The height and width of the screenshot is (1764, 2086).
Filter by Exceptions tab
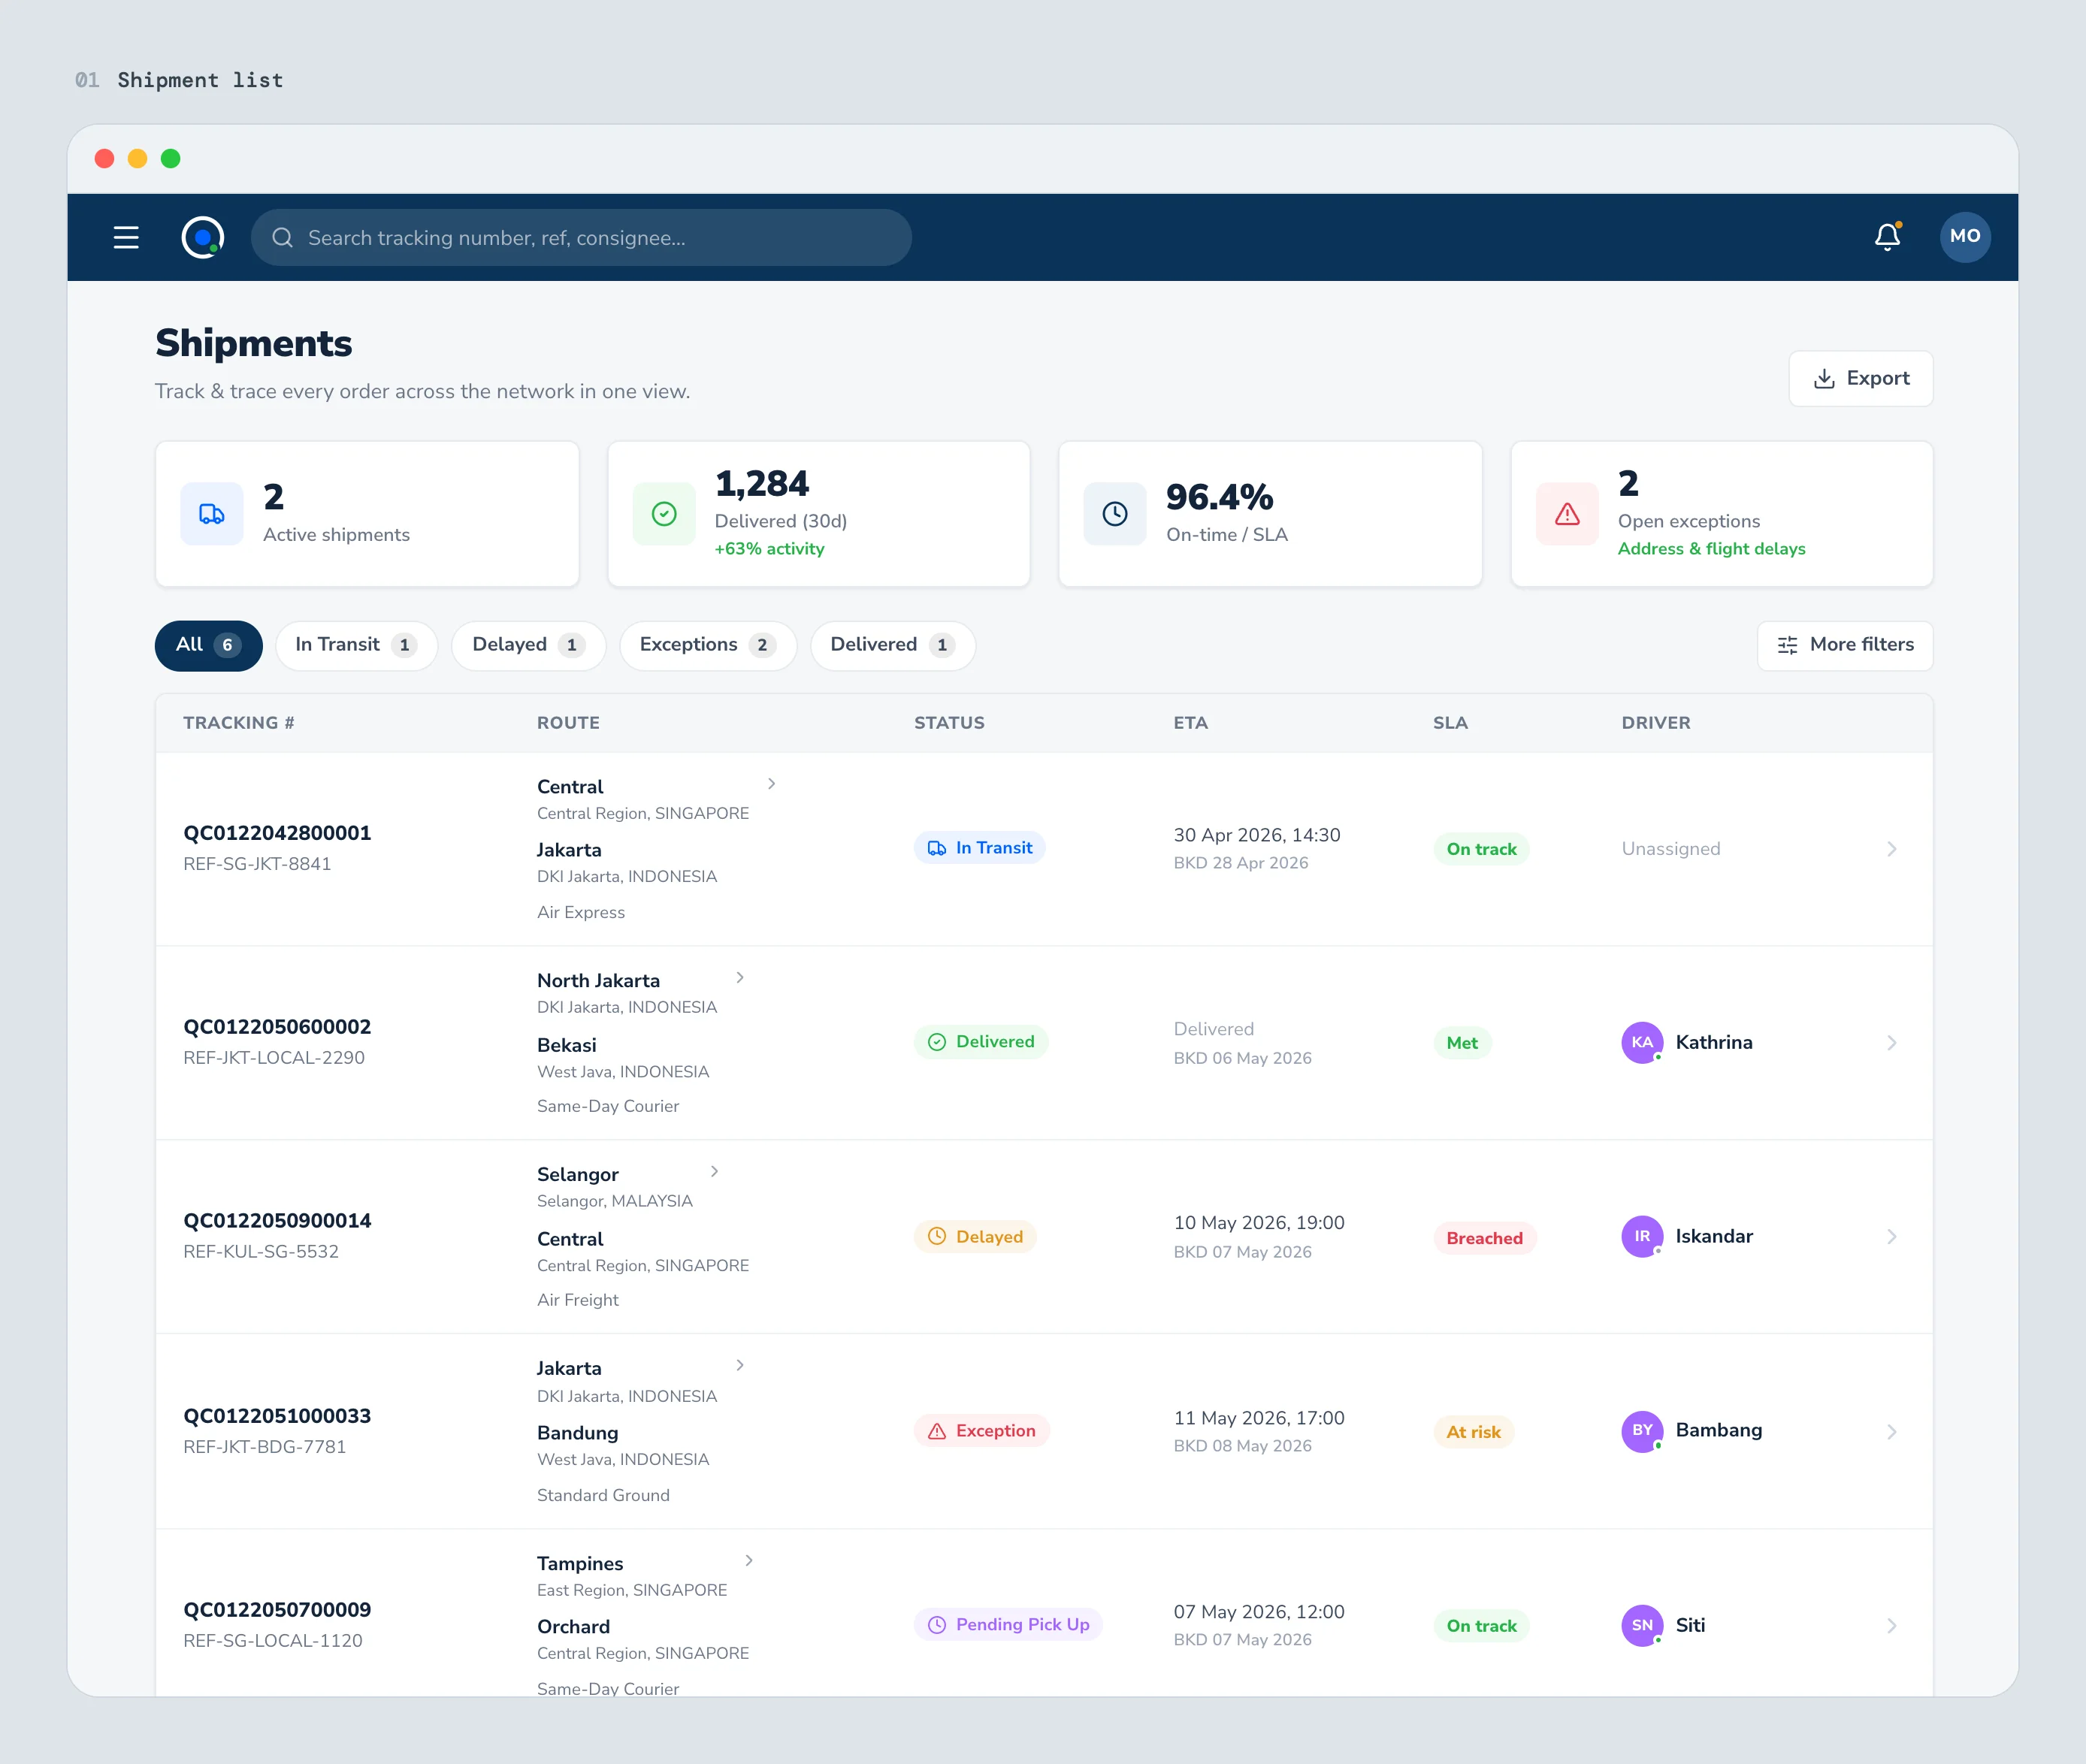tap(707, 645)
